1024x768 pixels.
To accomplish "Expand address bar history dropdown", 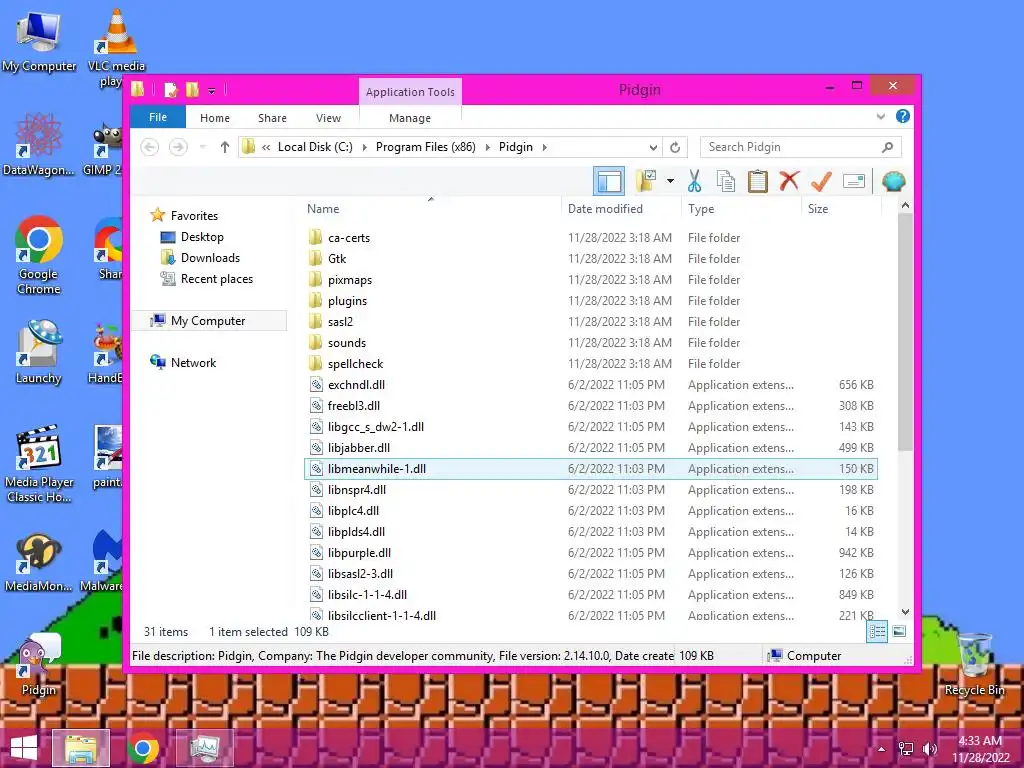I will [x=653, y=147].
